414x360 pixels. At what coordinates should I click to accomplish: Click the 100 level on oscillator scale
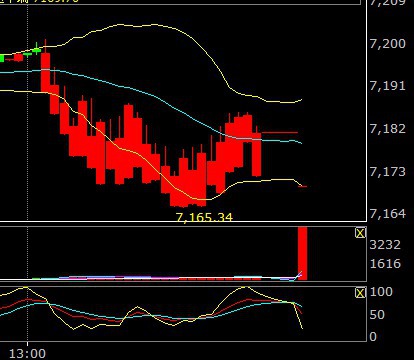[381, 292]
